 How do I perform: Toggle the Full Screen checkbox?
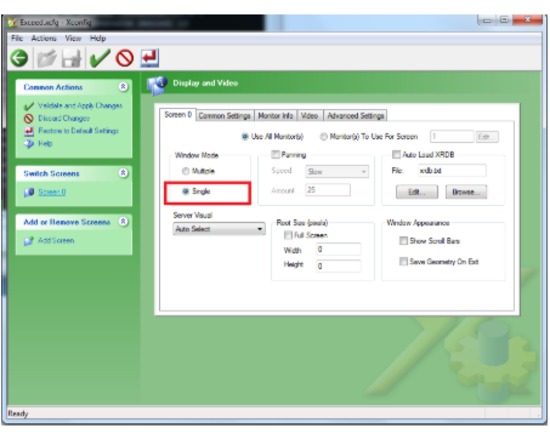(x=288, y=235)
